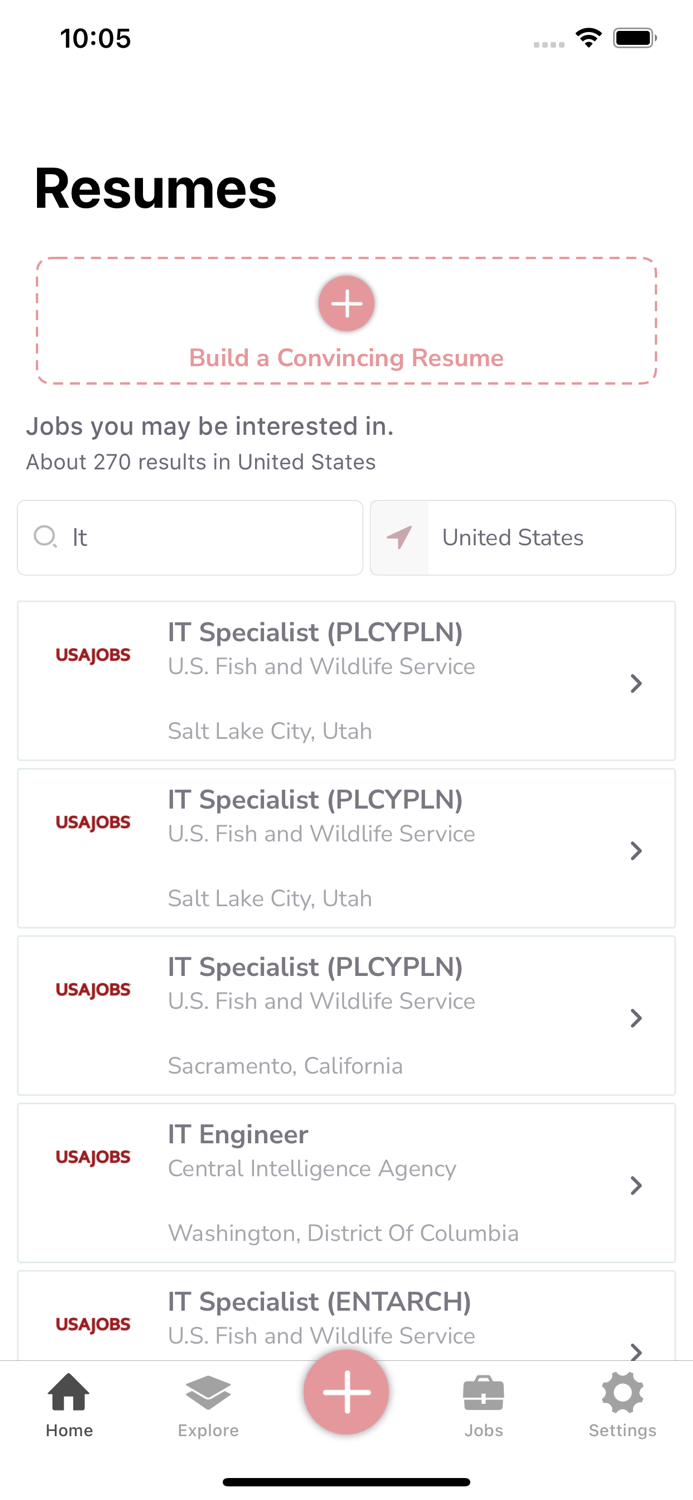Tap the United States location field

512,537
